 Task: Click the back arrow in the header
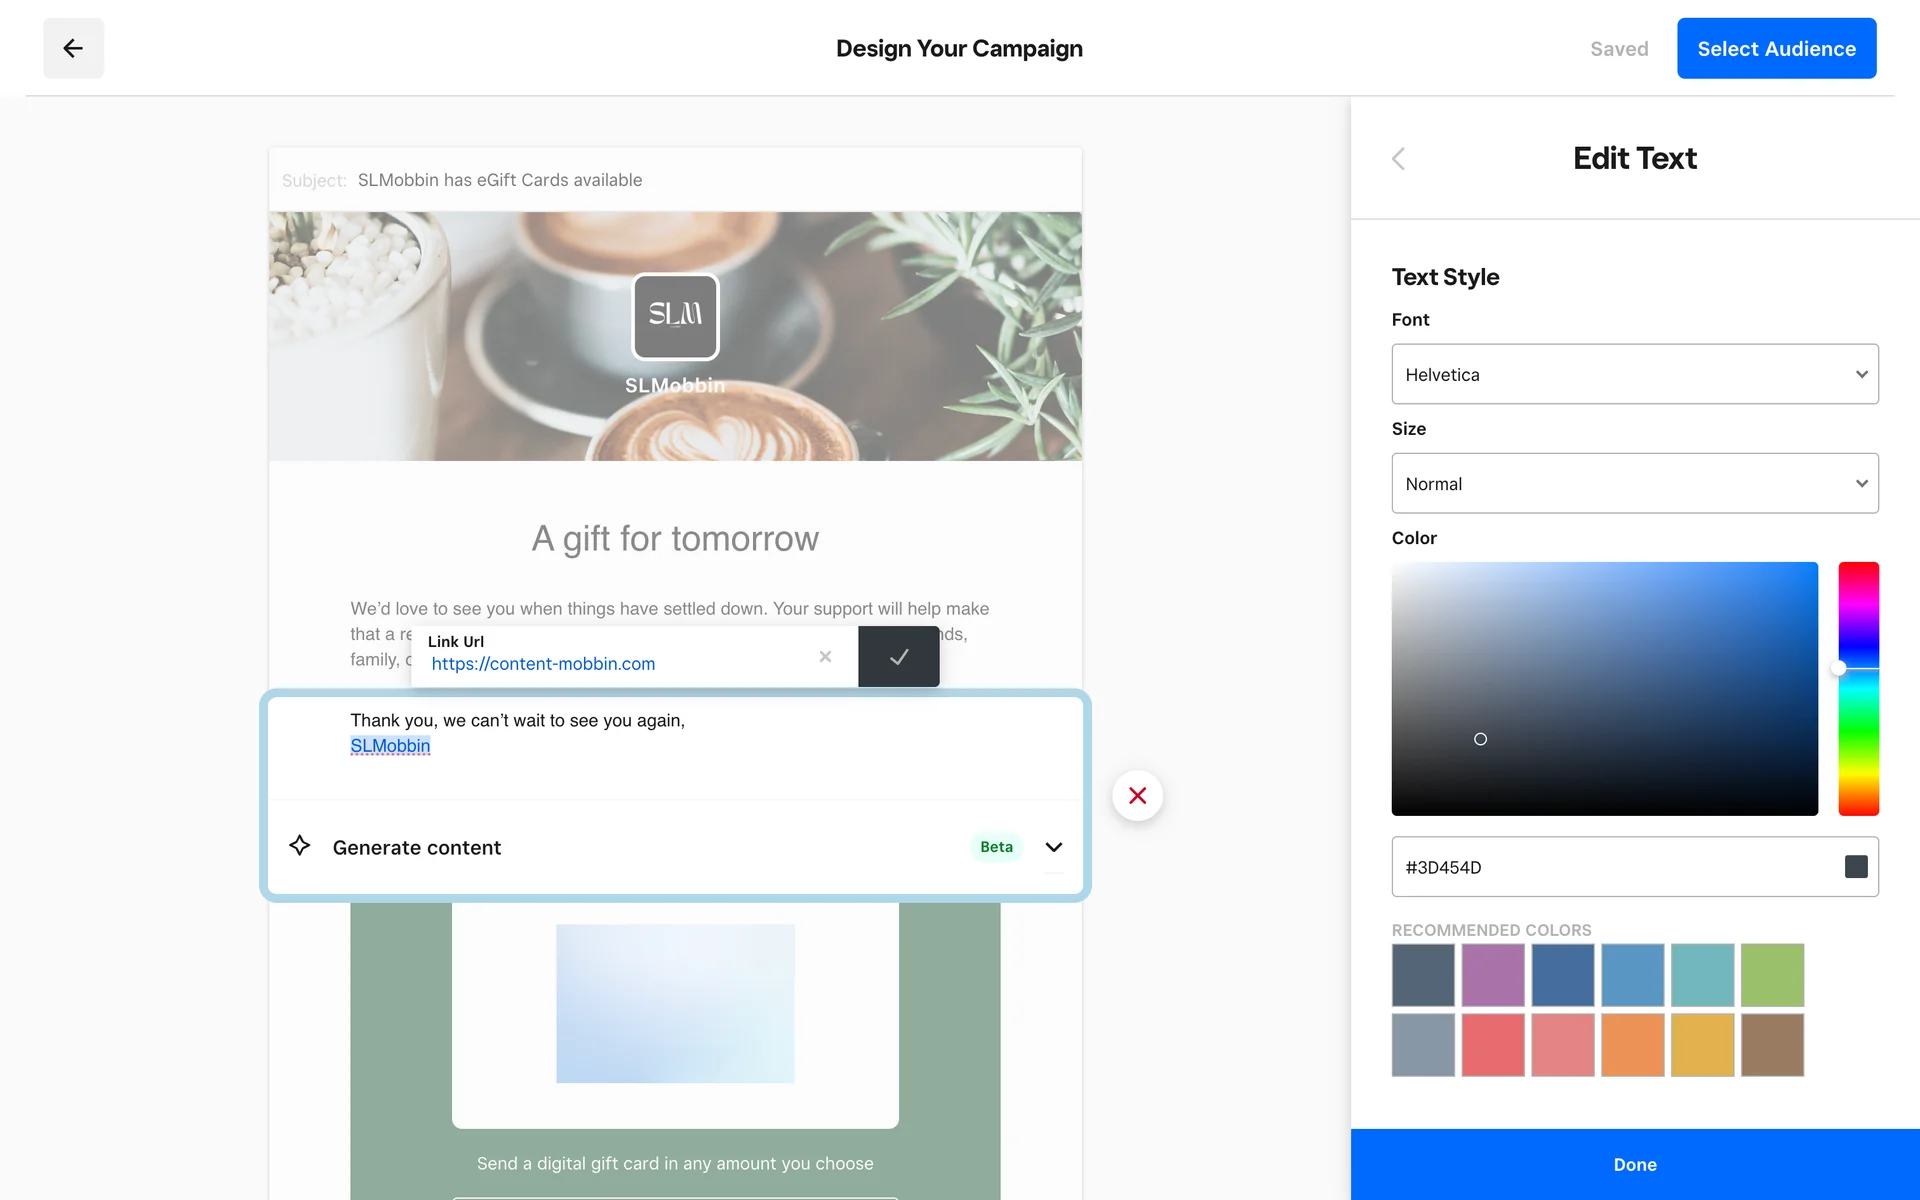pyautogui.click(x=73, y=48)
